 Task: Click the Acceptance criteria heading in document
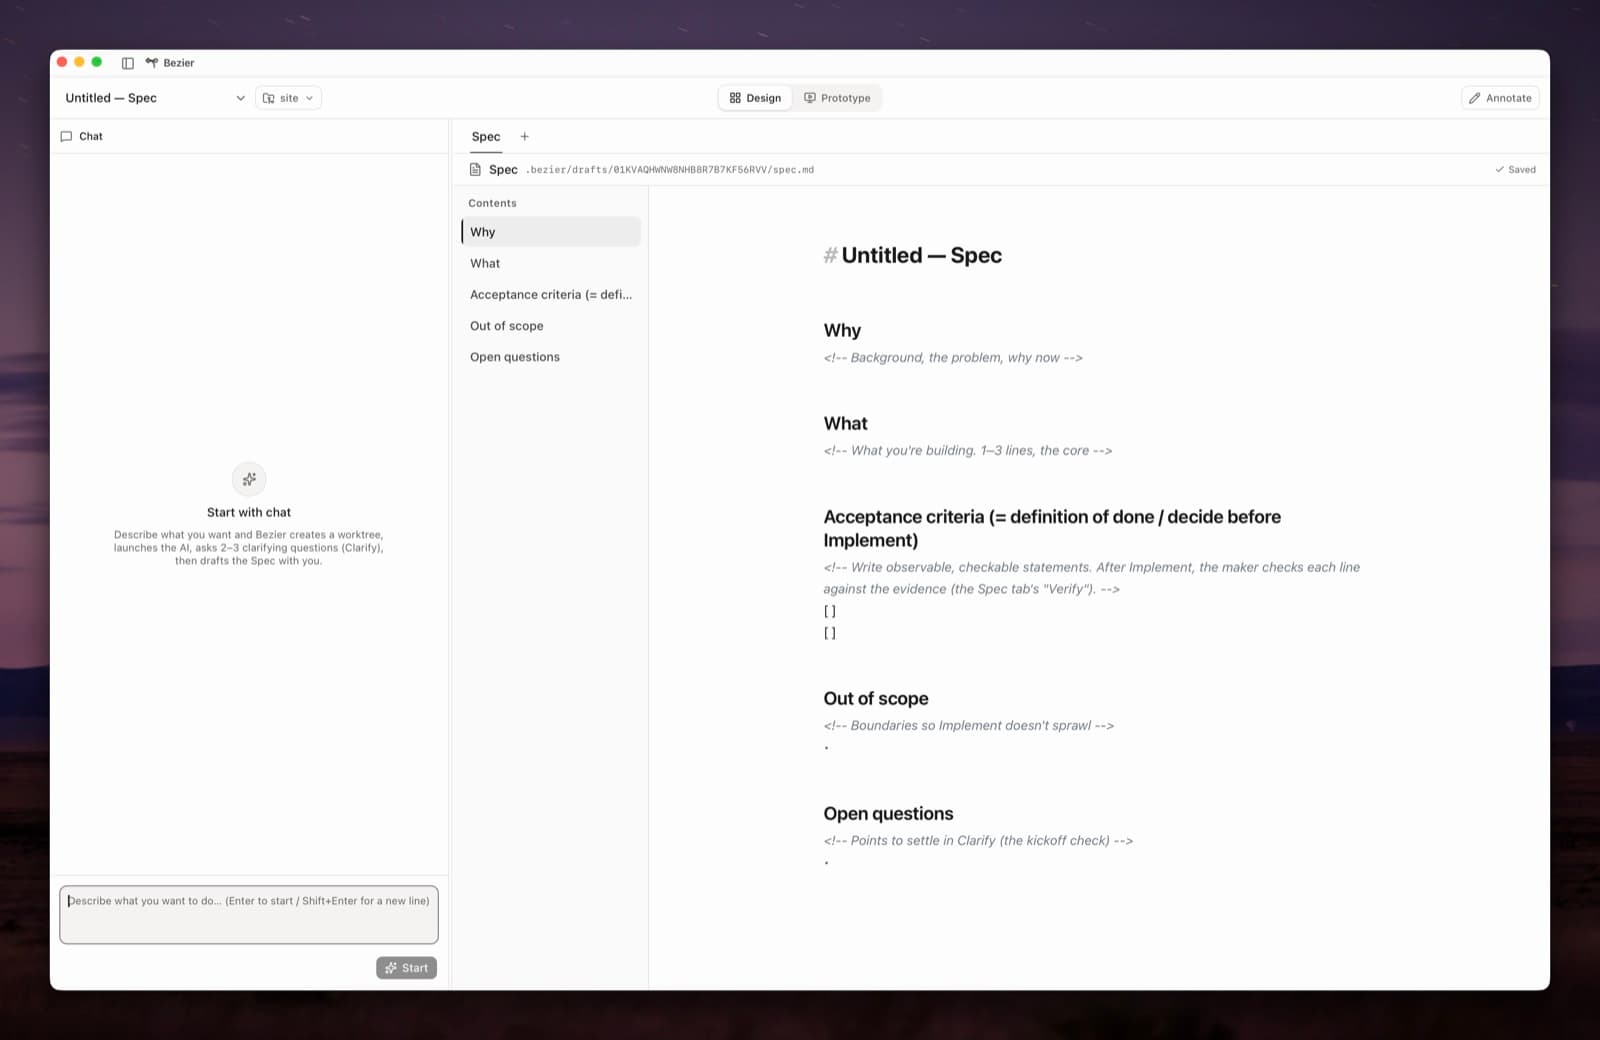coord(1052,529)
